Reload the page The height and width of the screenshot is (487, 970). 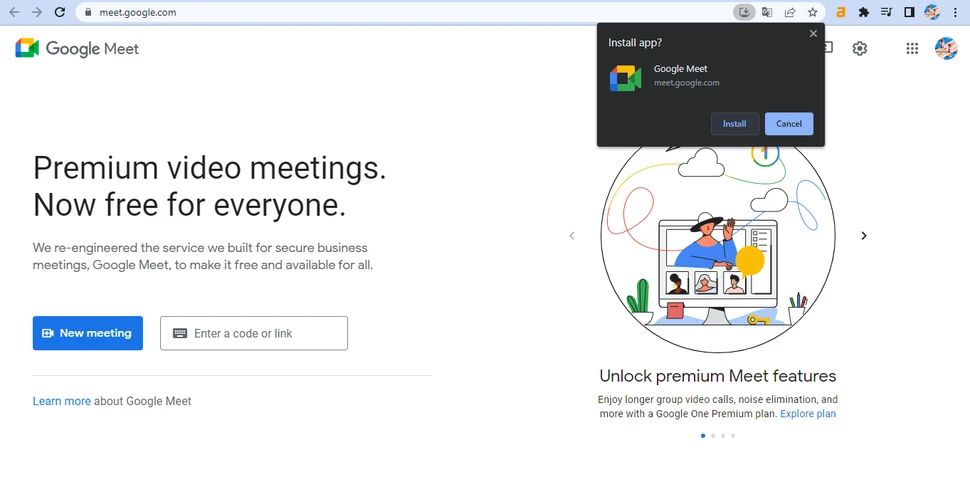[x=59, y=12]
